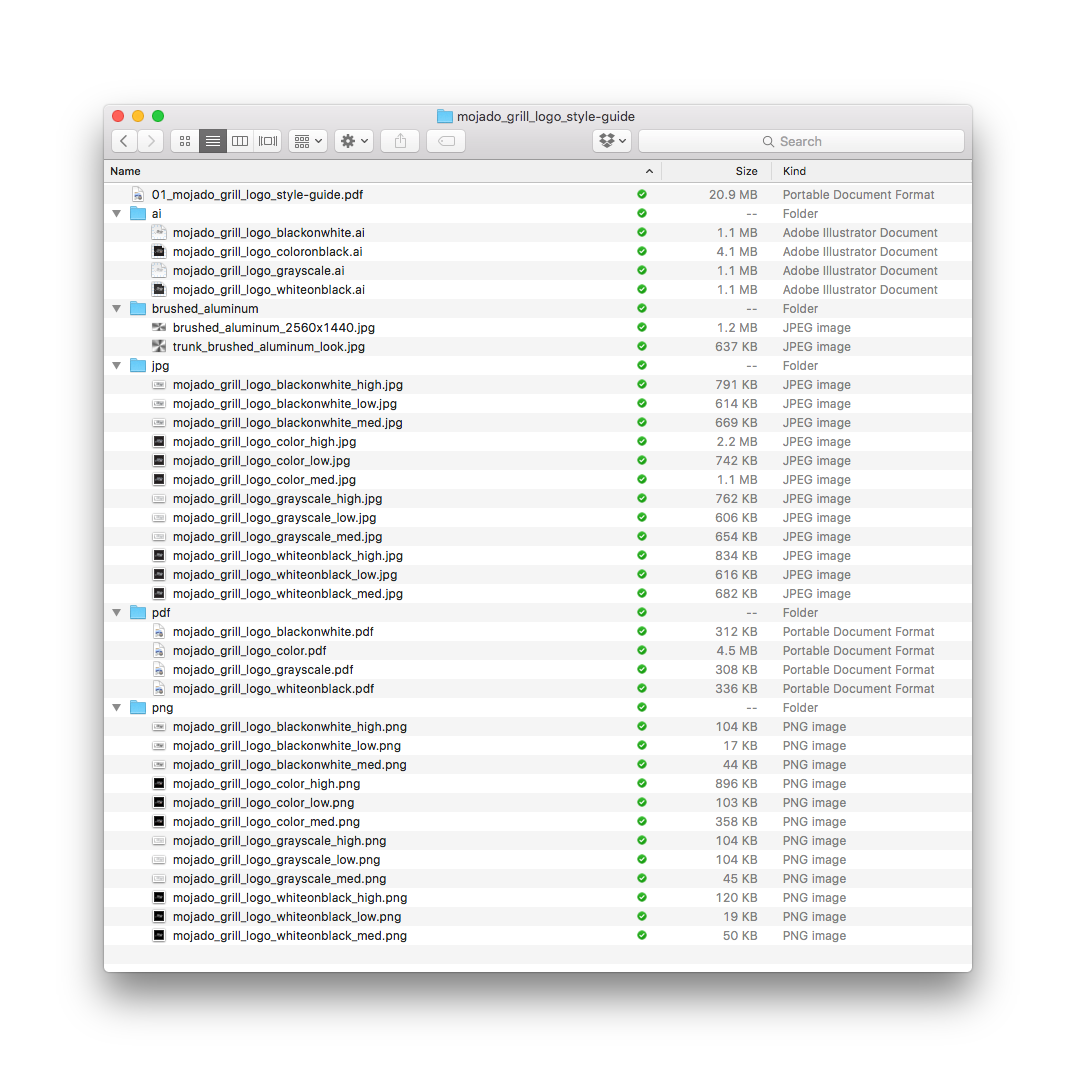This screenshot has width=1076, height=1075.
Task: Open the gear action menu
Action: [354, 141]
